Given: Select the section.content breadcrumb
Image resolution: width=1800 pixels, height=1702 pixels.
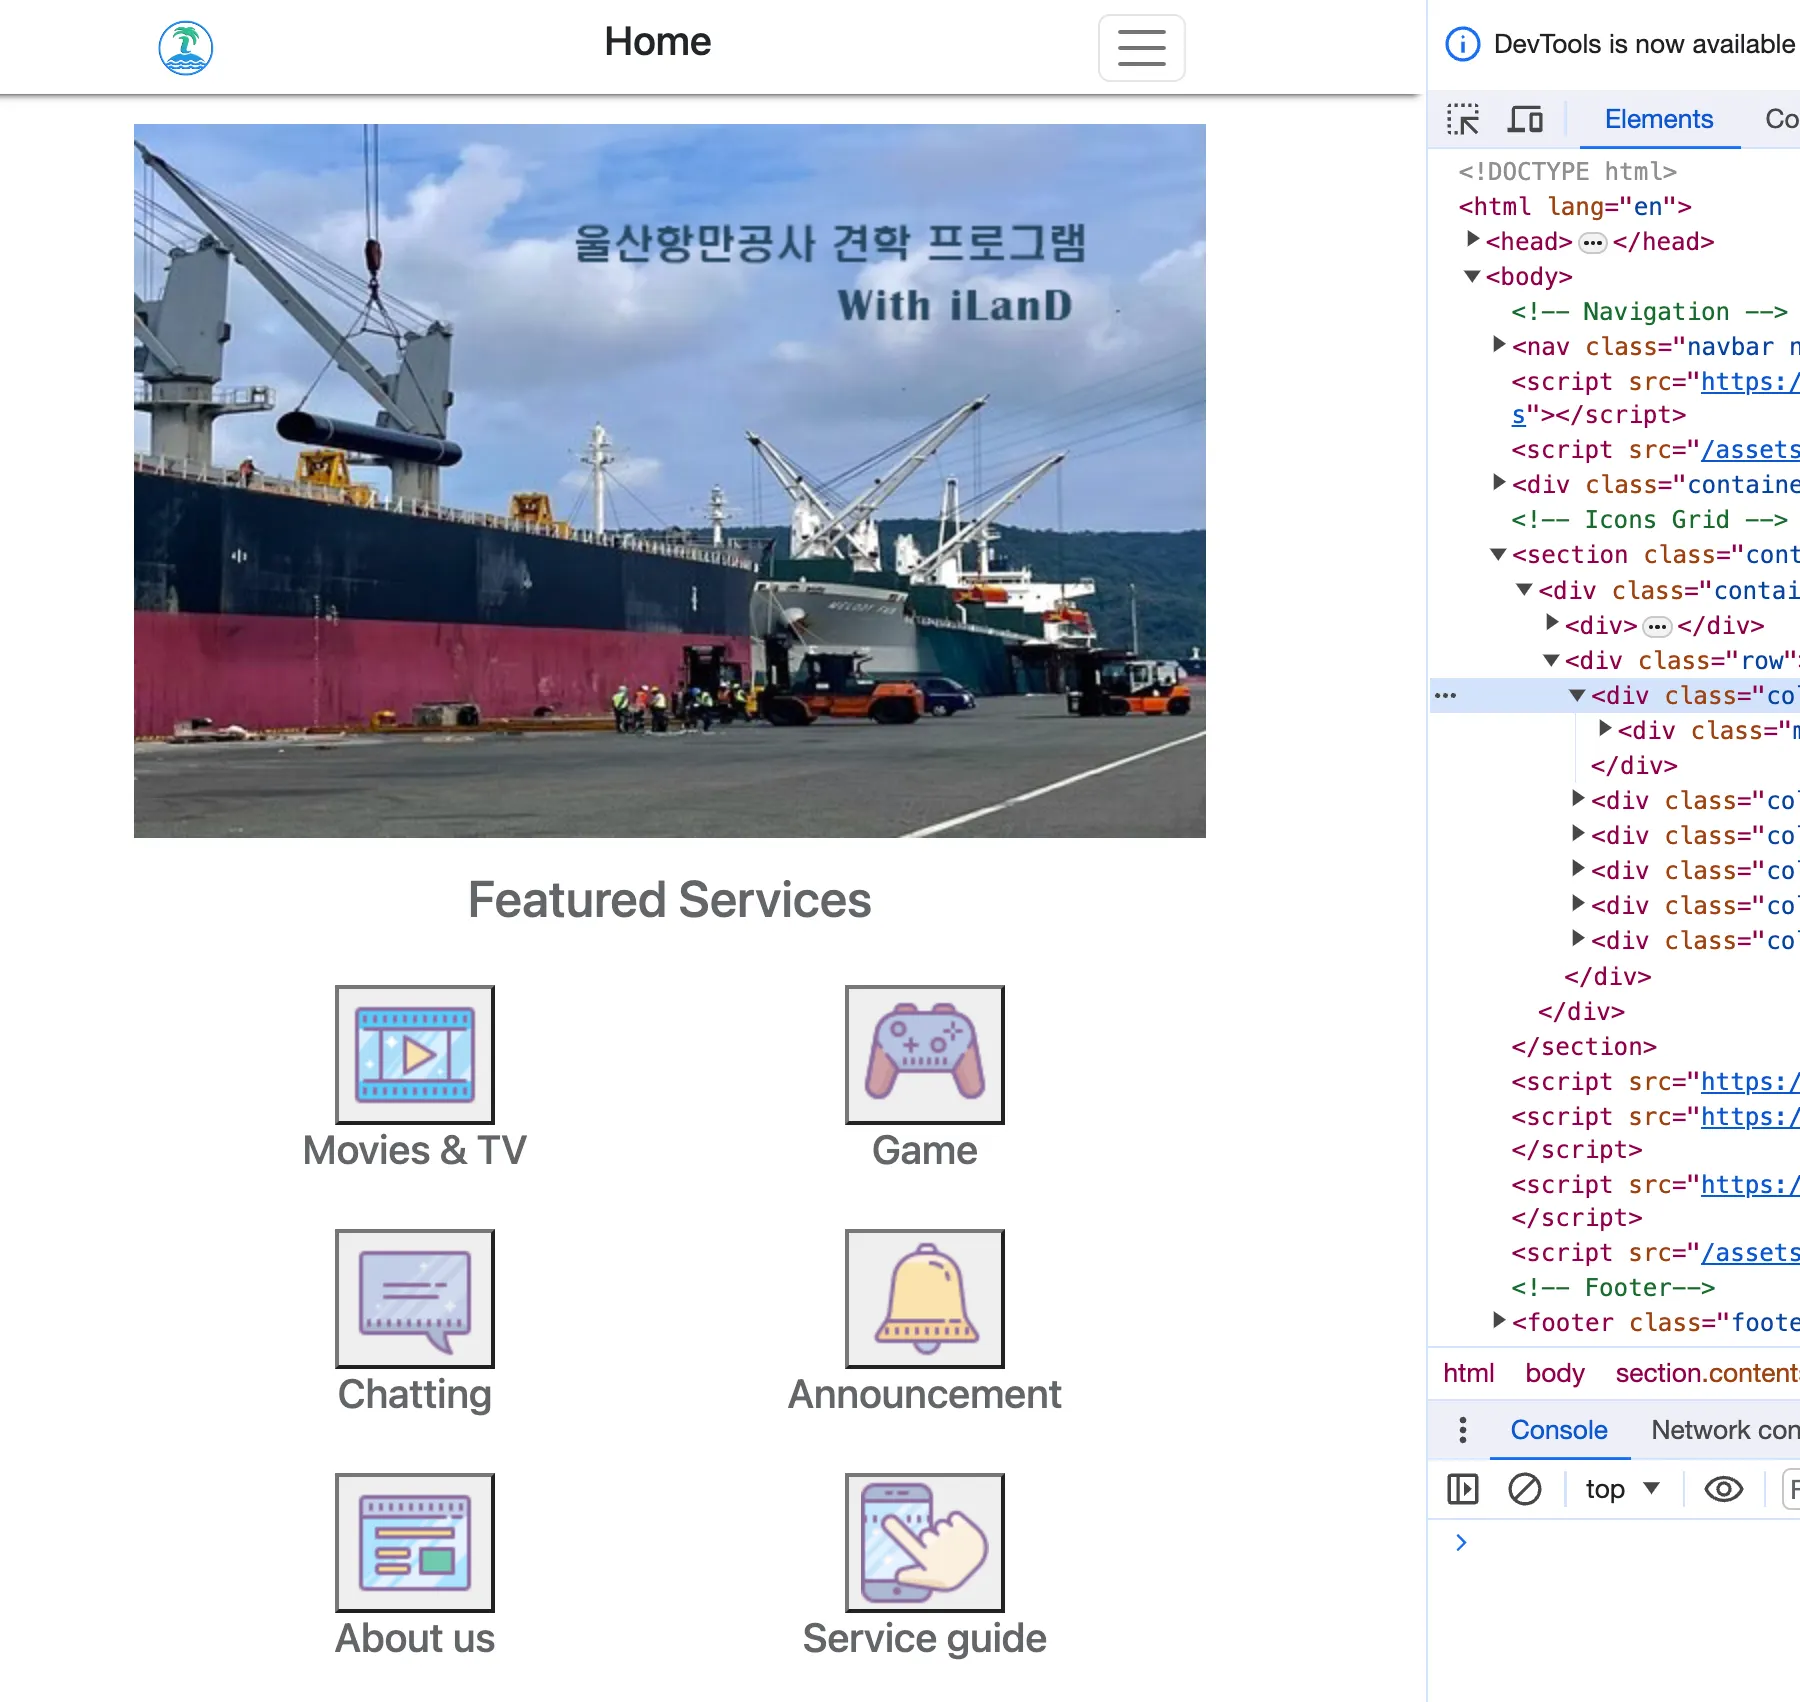Looking at the screenshot, I should coord(1707,1373).
